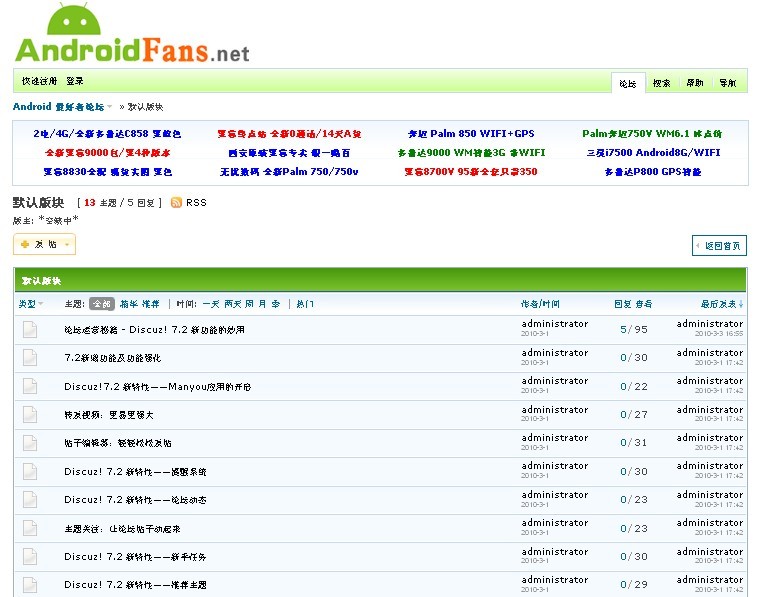Click author administrator in the Manyou row
Screen dimensions: 759x597
pyautogui.click(x=555, y=381)
